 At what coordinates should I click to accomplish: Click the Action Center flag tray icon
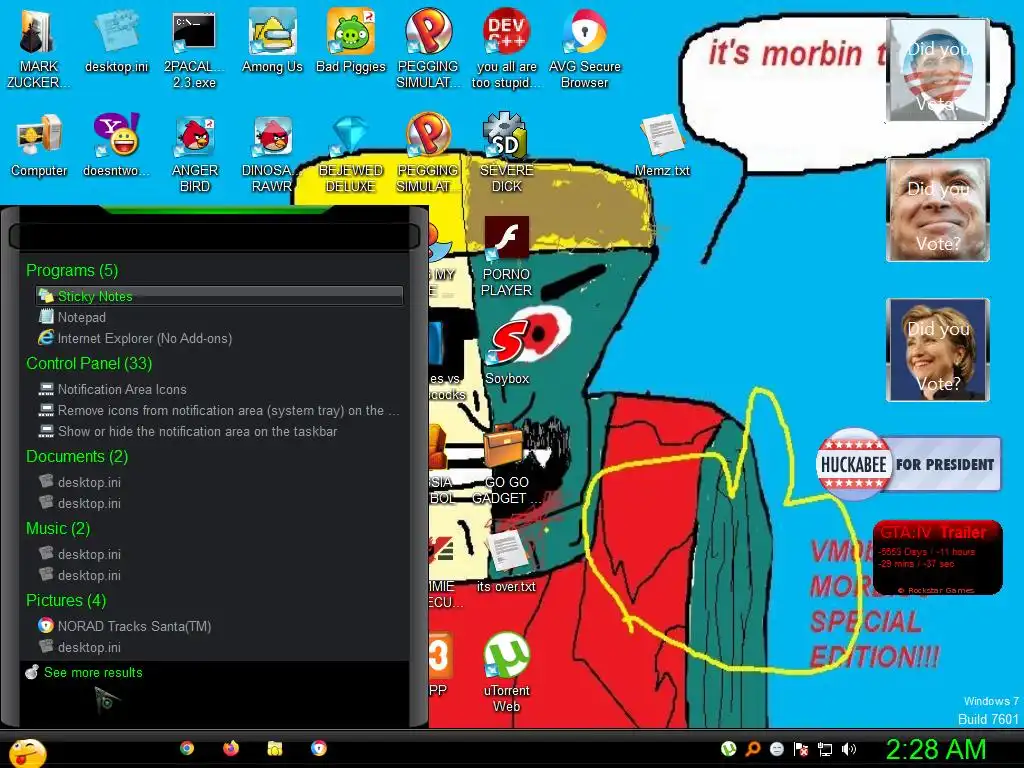[x=801, y=749]
